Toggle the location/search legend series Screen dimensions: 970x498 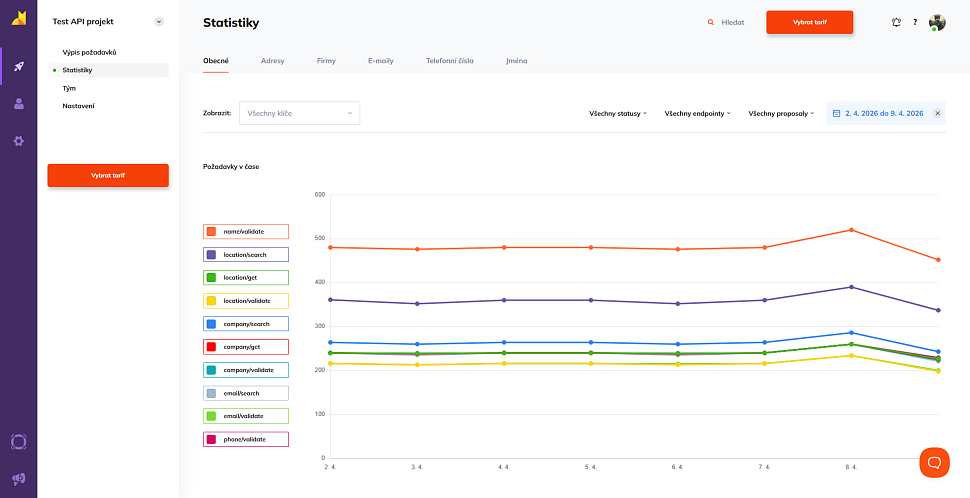tap(246, 254)
